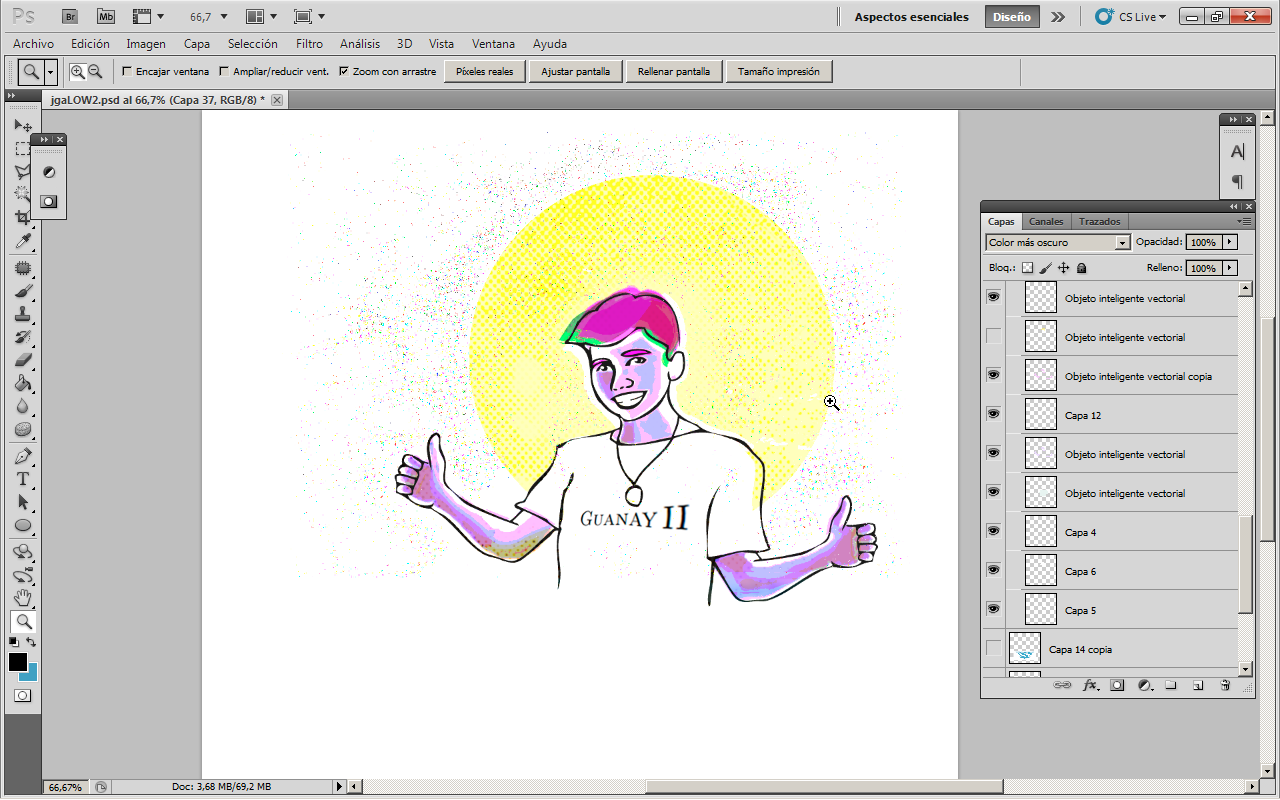Lock all with the padlock icon

1081,268
